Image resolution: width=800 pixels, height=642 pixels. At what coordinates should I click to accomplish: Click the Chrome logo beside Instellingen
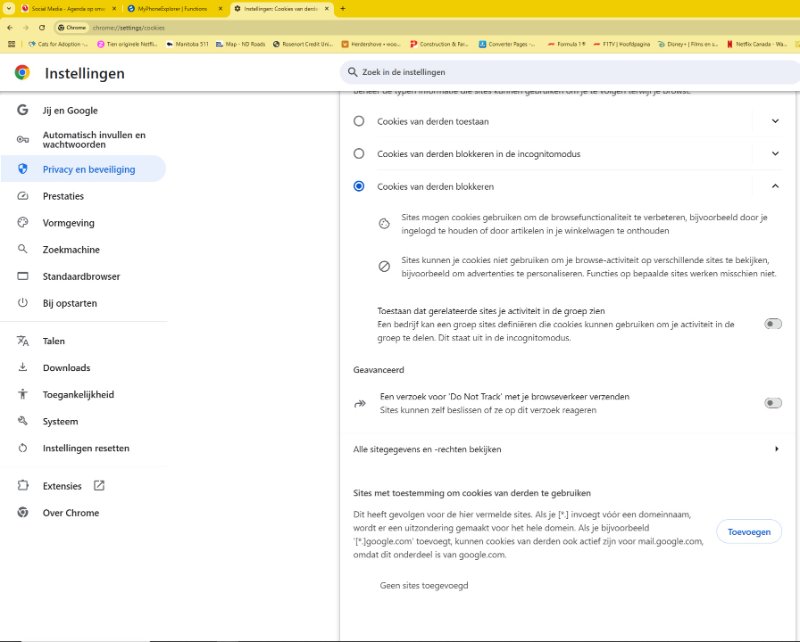coord(22,72)
